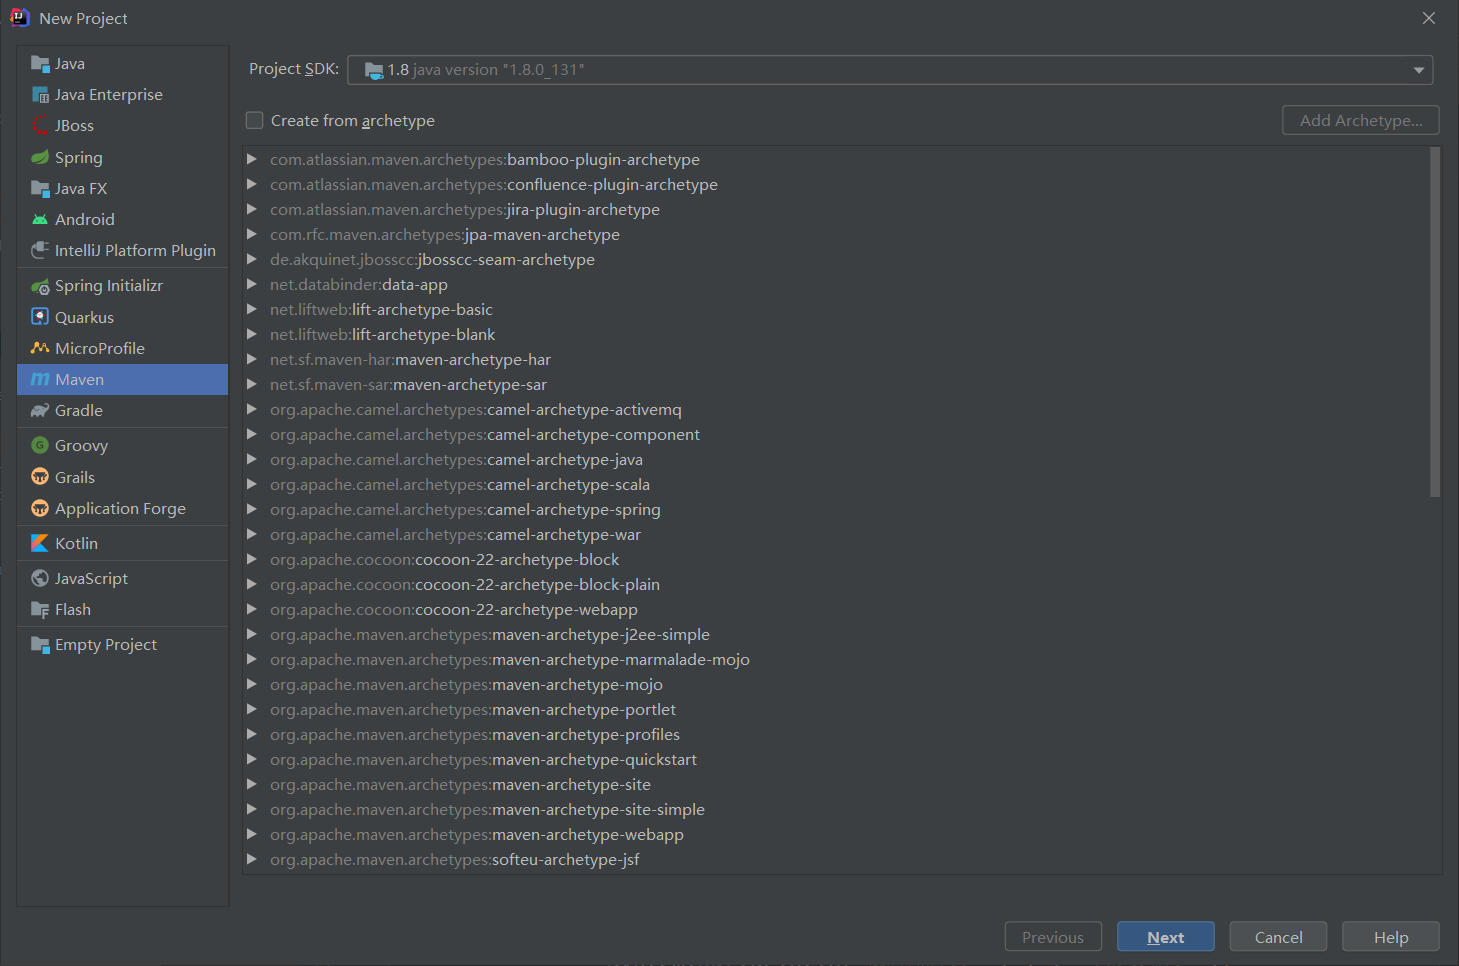
Task: Select softeu-archetype-jsf row
Action: point(836,859)
